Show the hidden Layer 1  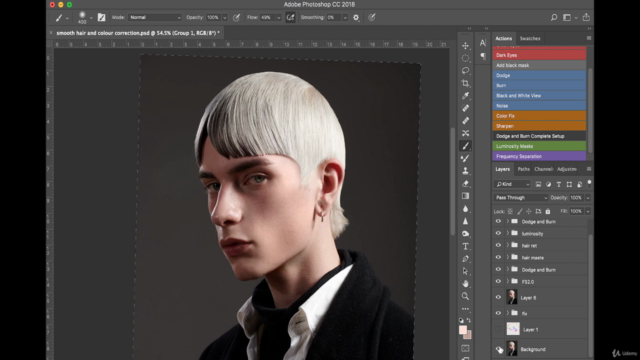tap(498, 329)
